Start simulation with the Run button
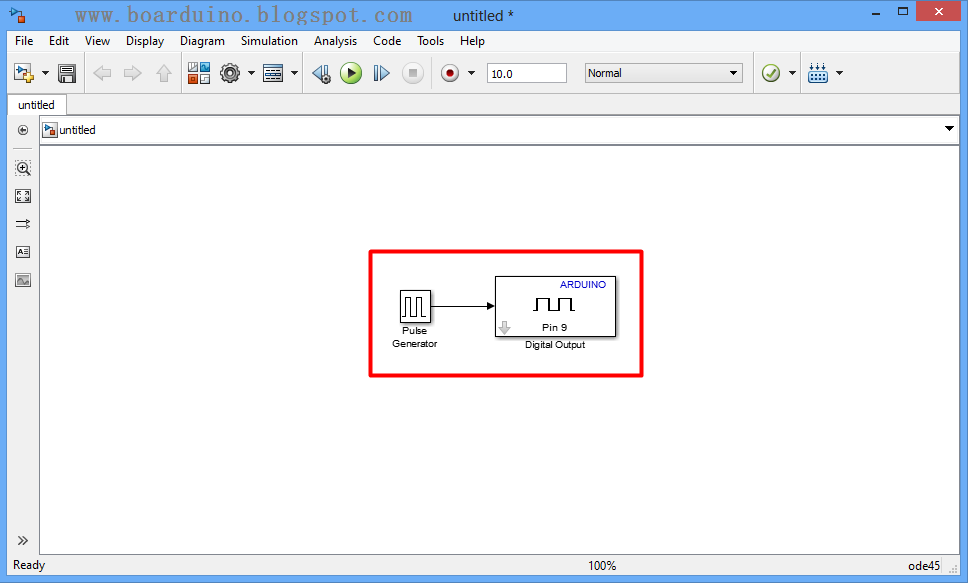968x583 pixels. coord(350,72)
